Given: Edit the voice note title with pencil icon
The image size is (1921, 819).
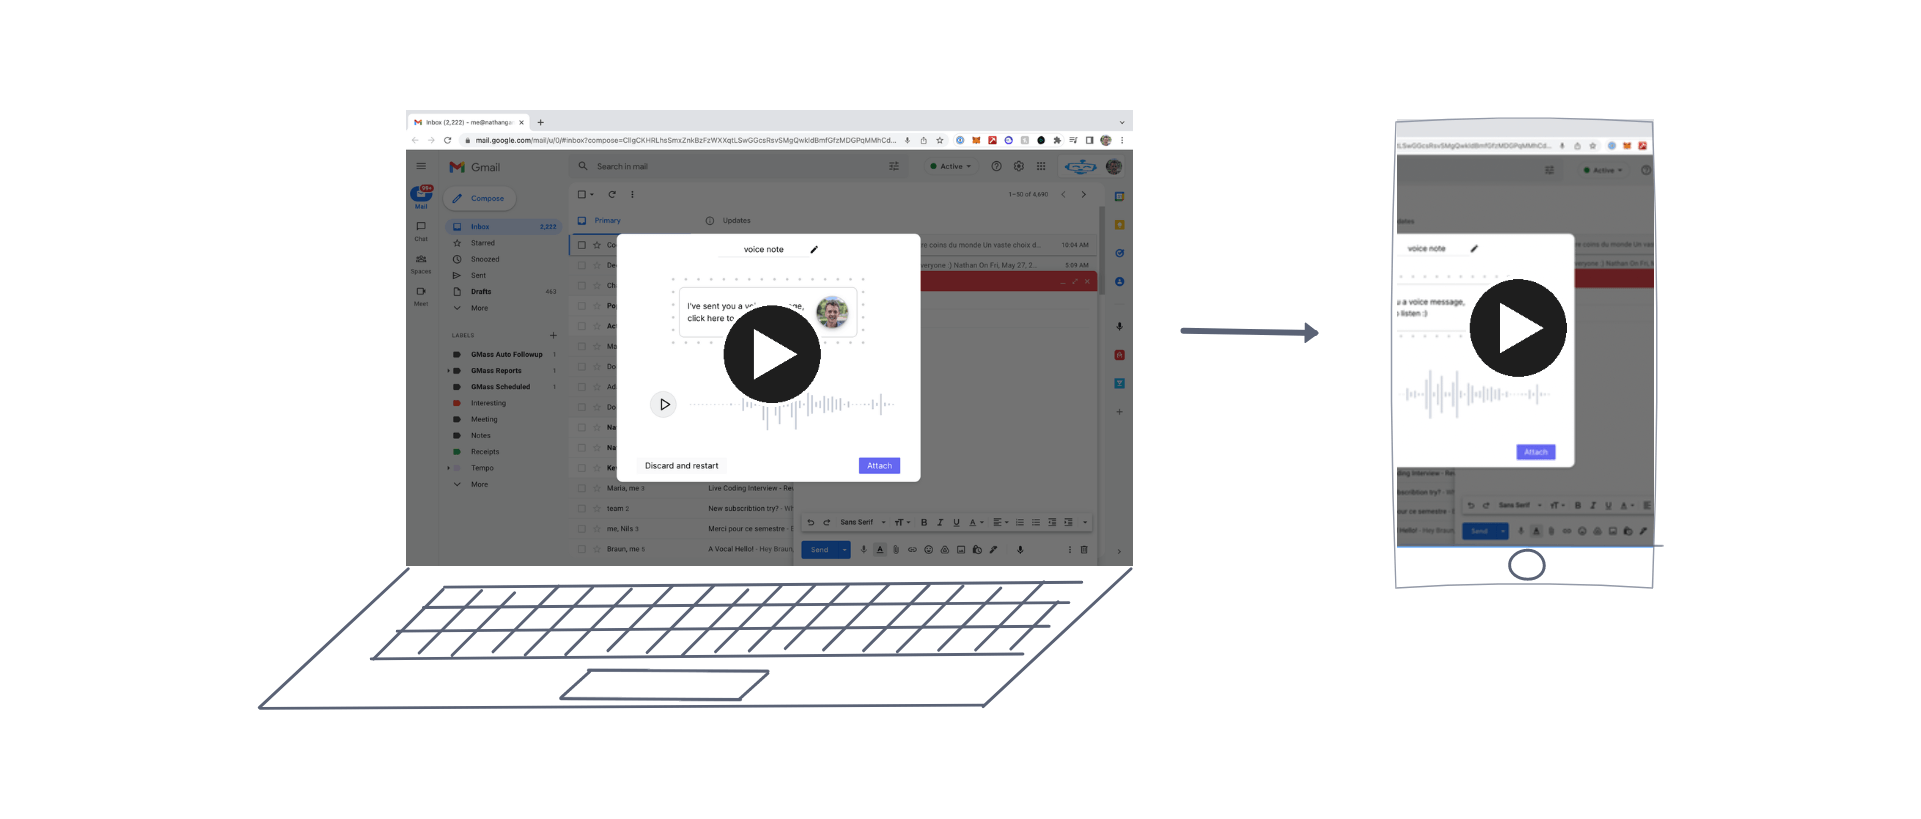Looking at the screenshot, I should (814, 249).
